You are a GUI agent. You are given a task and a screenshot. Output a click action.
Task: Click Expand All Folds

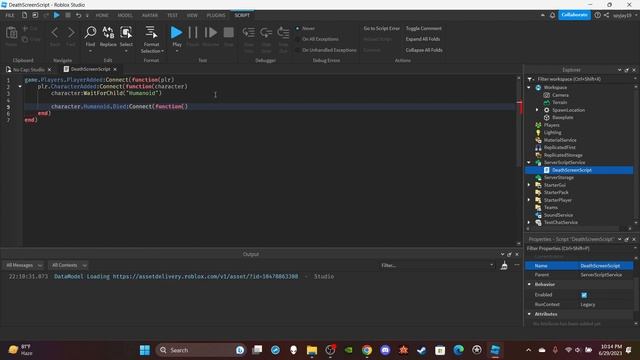coord(422,39)
